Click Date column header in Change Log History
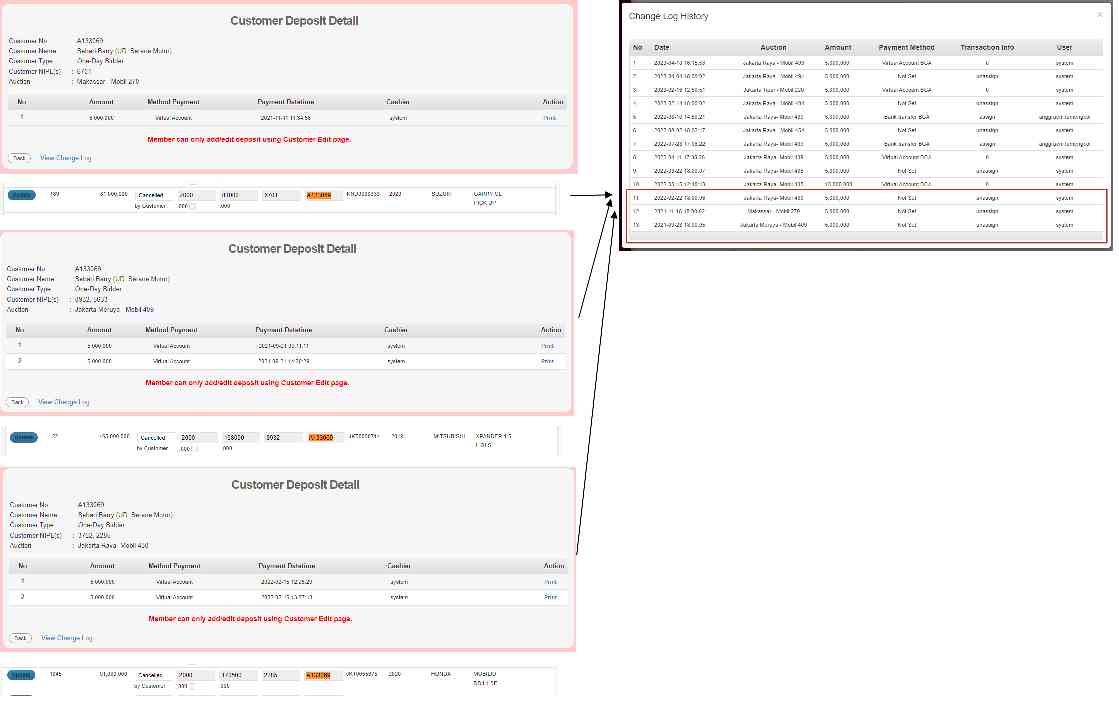Viewport: 1119px width, 706px height. tap(662, 47)
